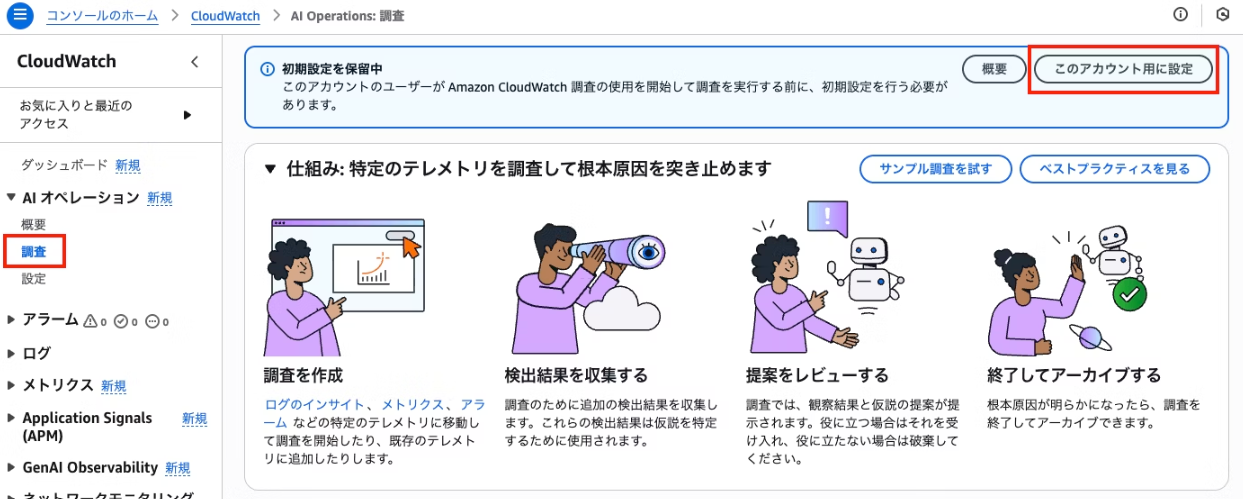The width and height of the screenshot is (1243, 499).
Task: Expand the GenAI Observability section
Action: coord(11,467)
